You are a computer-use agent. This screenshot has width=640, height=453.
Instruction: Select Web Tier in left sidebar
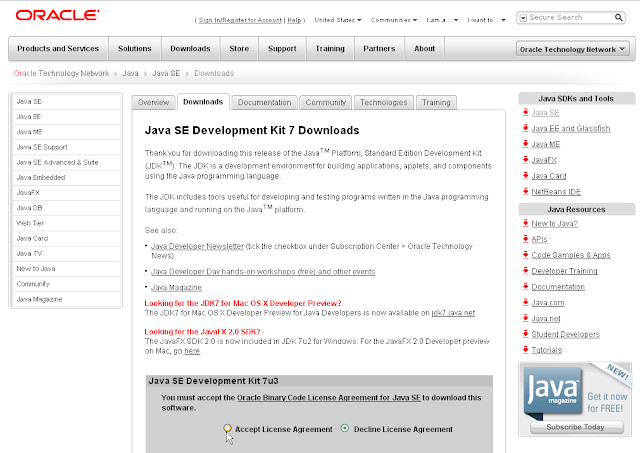click(x=66, y=223)
